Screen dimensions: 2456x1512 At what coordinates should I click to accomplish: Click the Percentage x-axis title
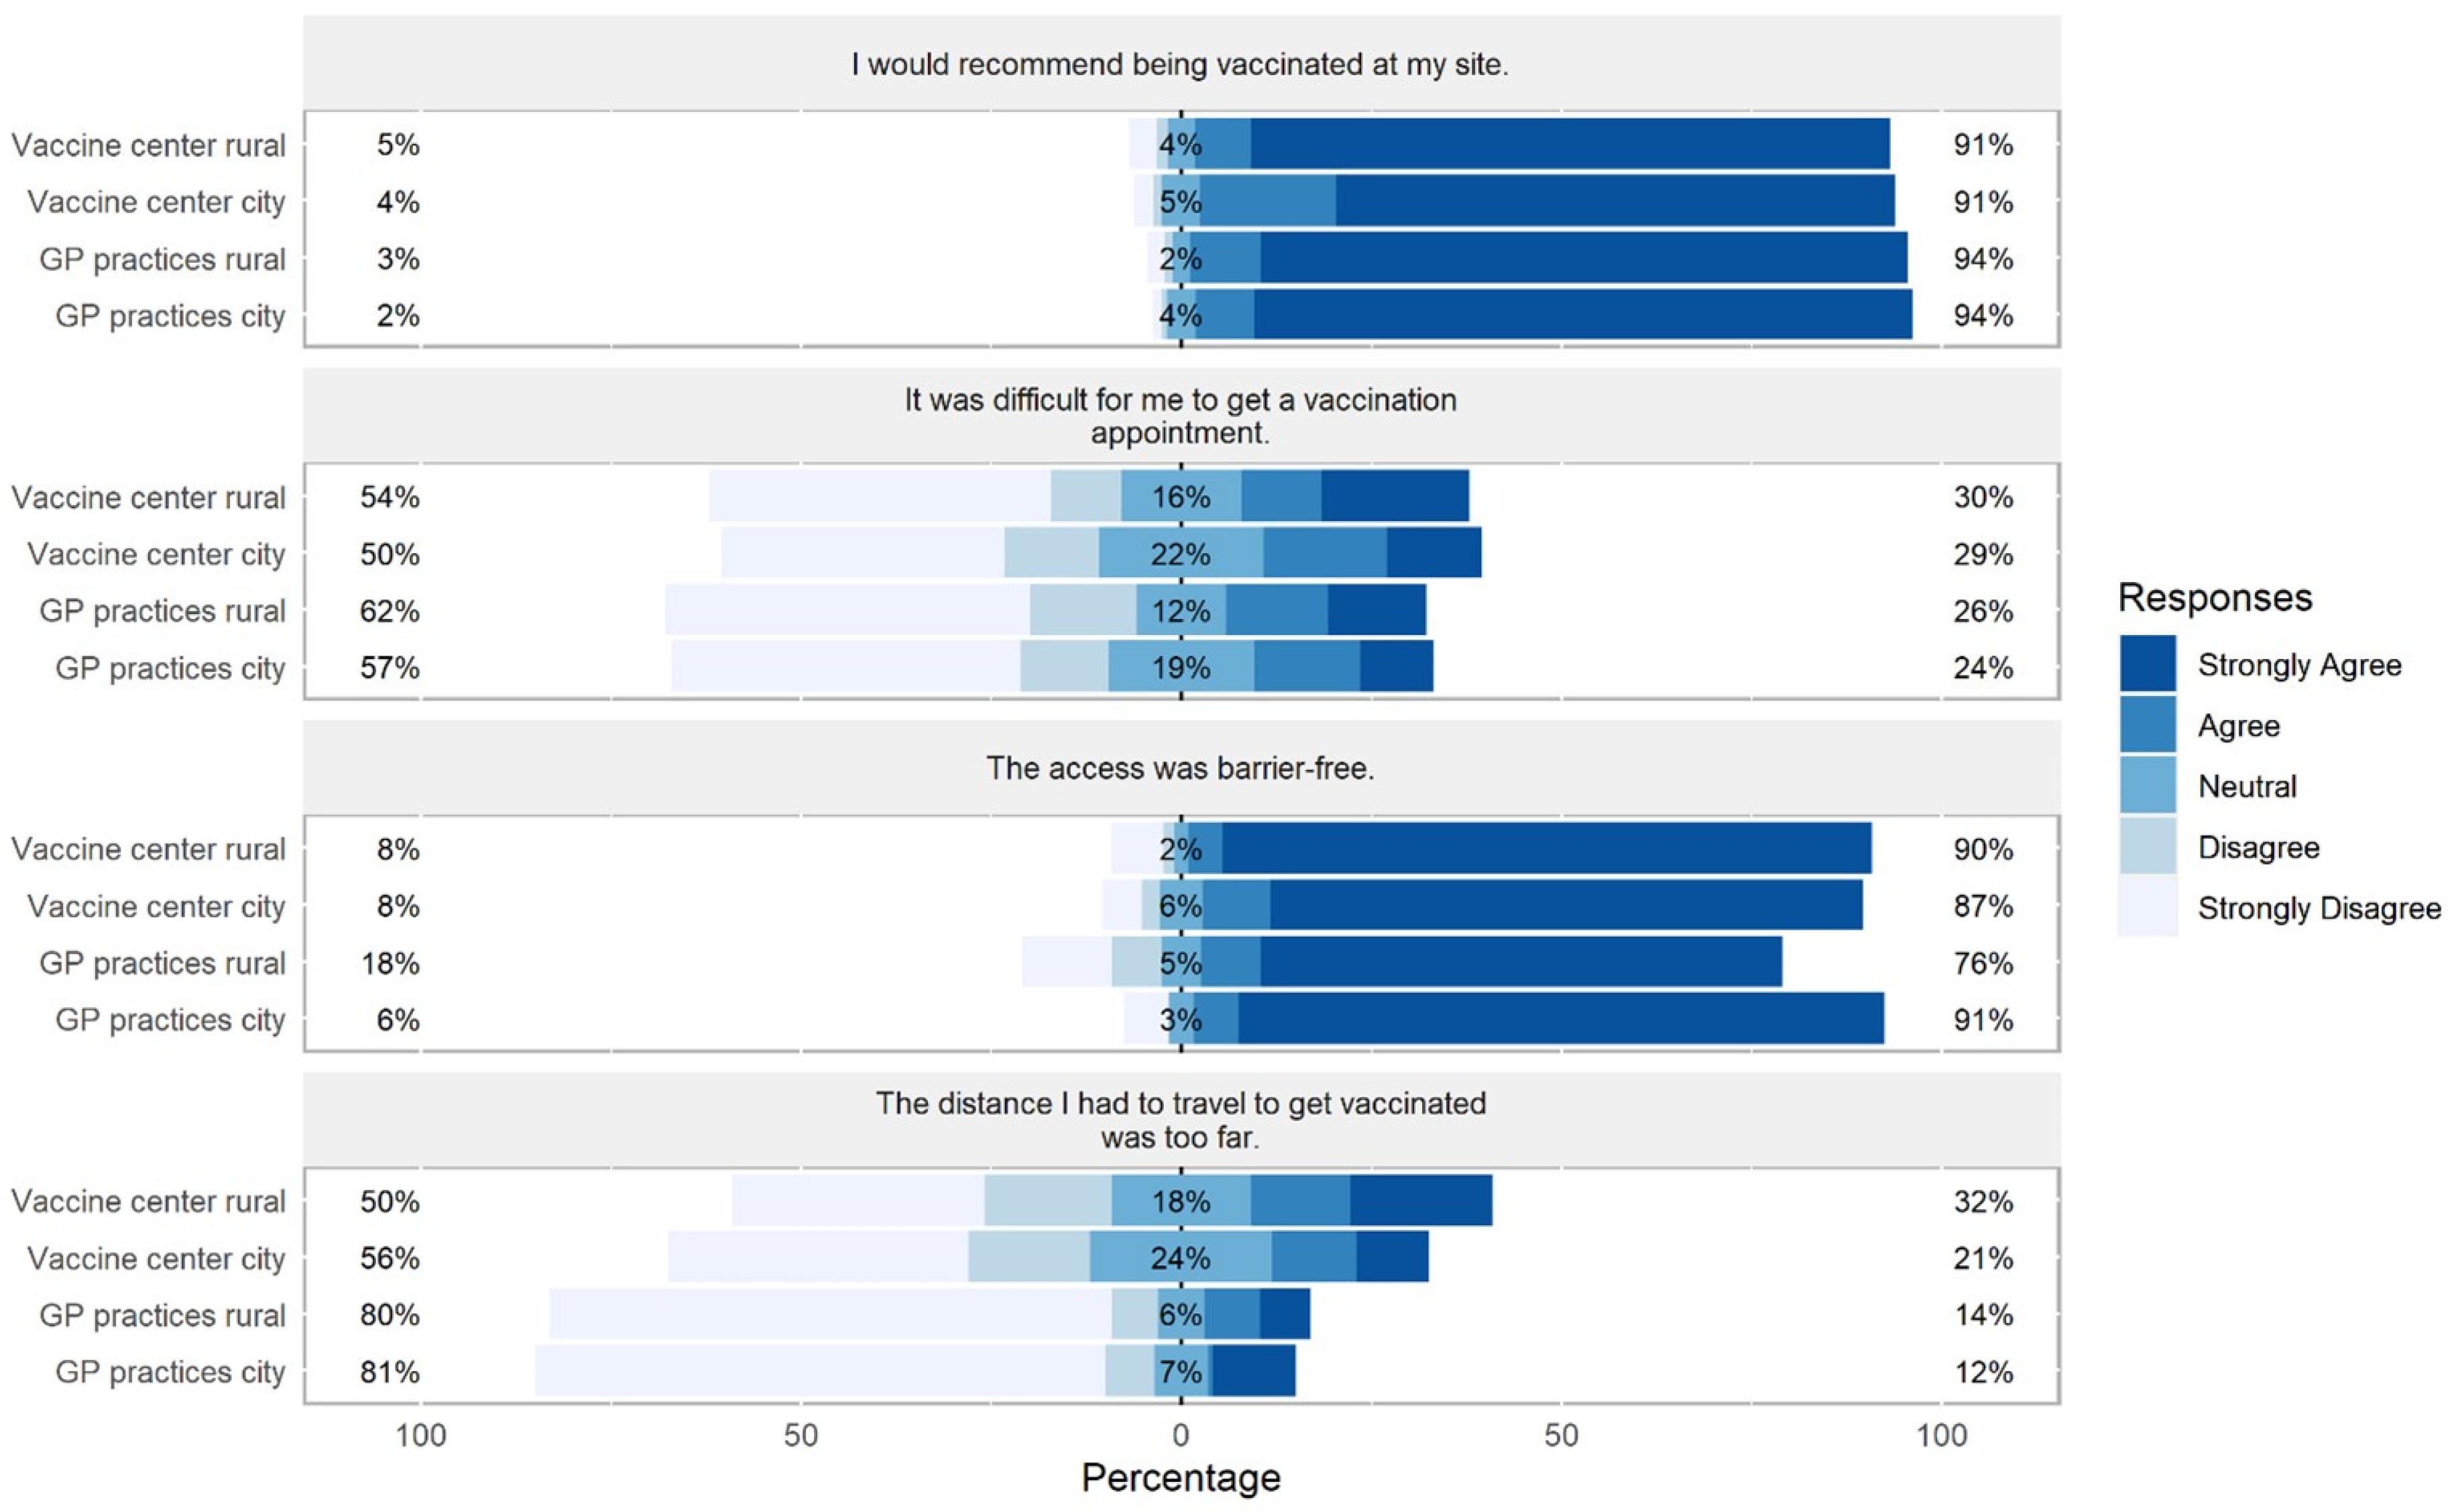1180,1478
